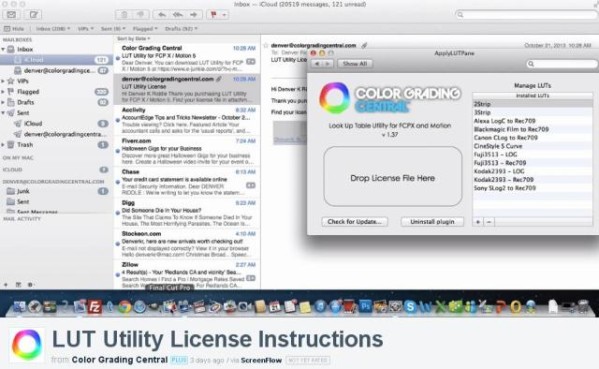Click the Color Grading Central author link

[x=120, y=360]
